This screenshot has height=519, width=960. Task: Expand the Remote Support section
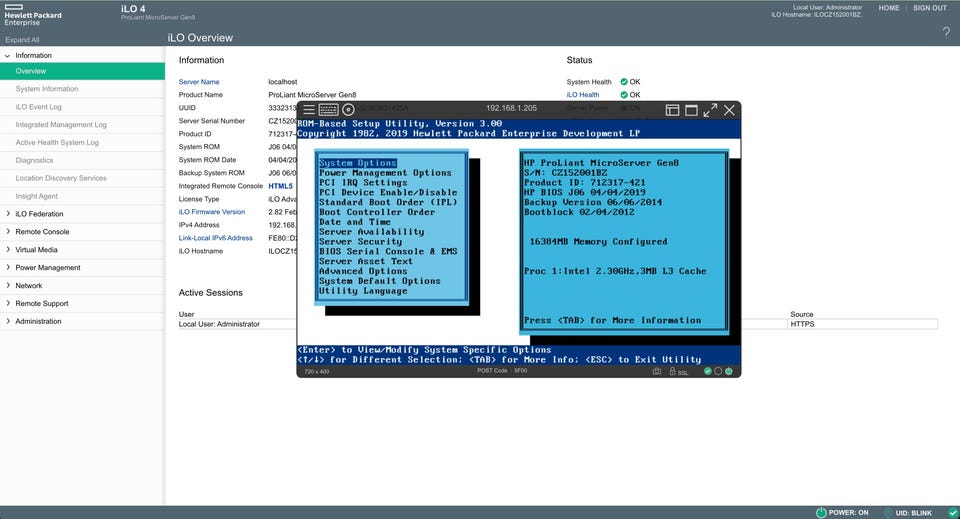pos(7,303)
